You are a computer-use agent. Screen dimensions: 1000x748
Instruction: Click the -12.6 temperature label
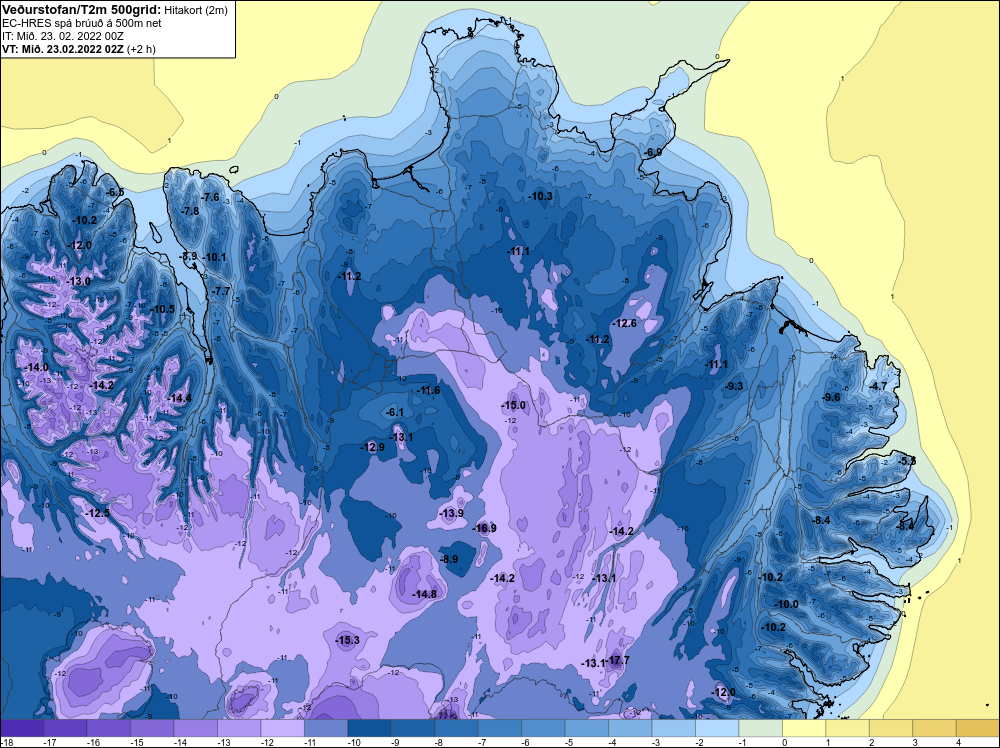click(624, 323)
